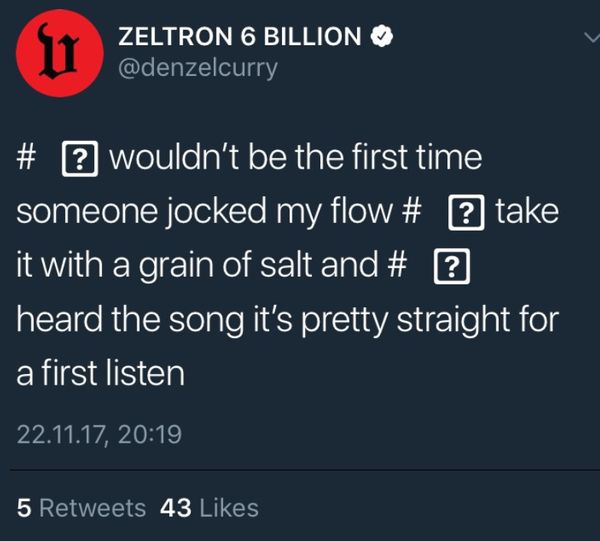
Task: Click the text "a first listen"
Action: (x=100, y=373)
